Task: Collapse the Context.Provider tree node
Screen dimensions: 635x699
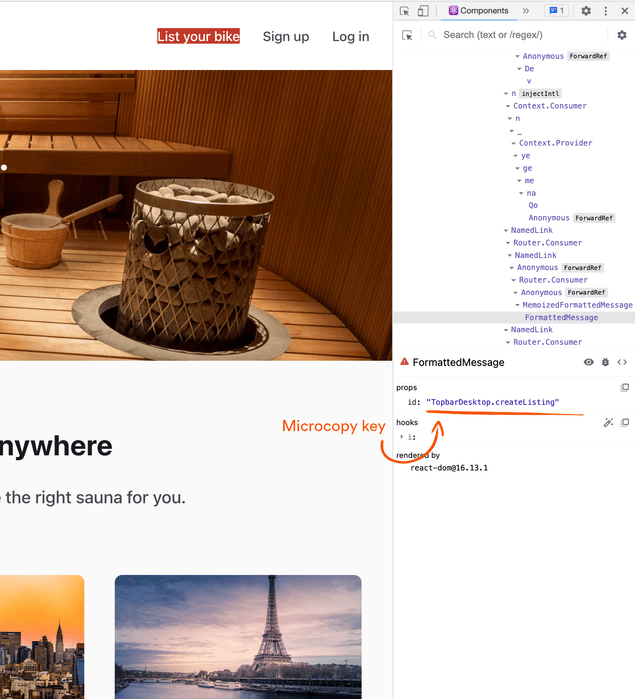Action: (x=514, y=143)
